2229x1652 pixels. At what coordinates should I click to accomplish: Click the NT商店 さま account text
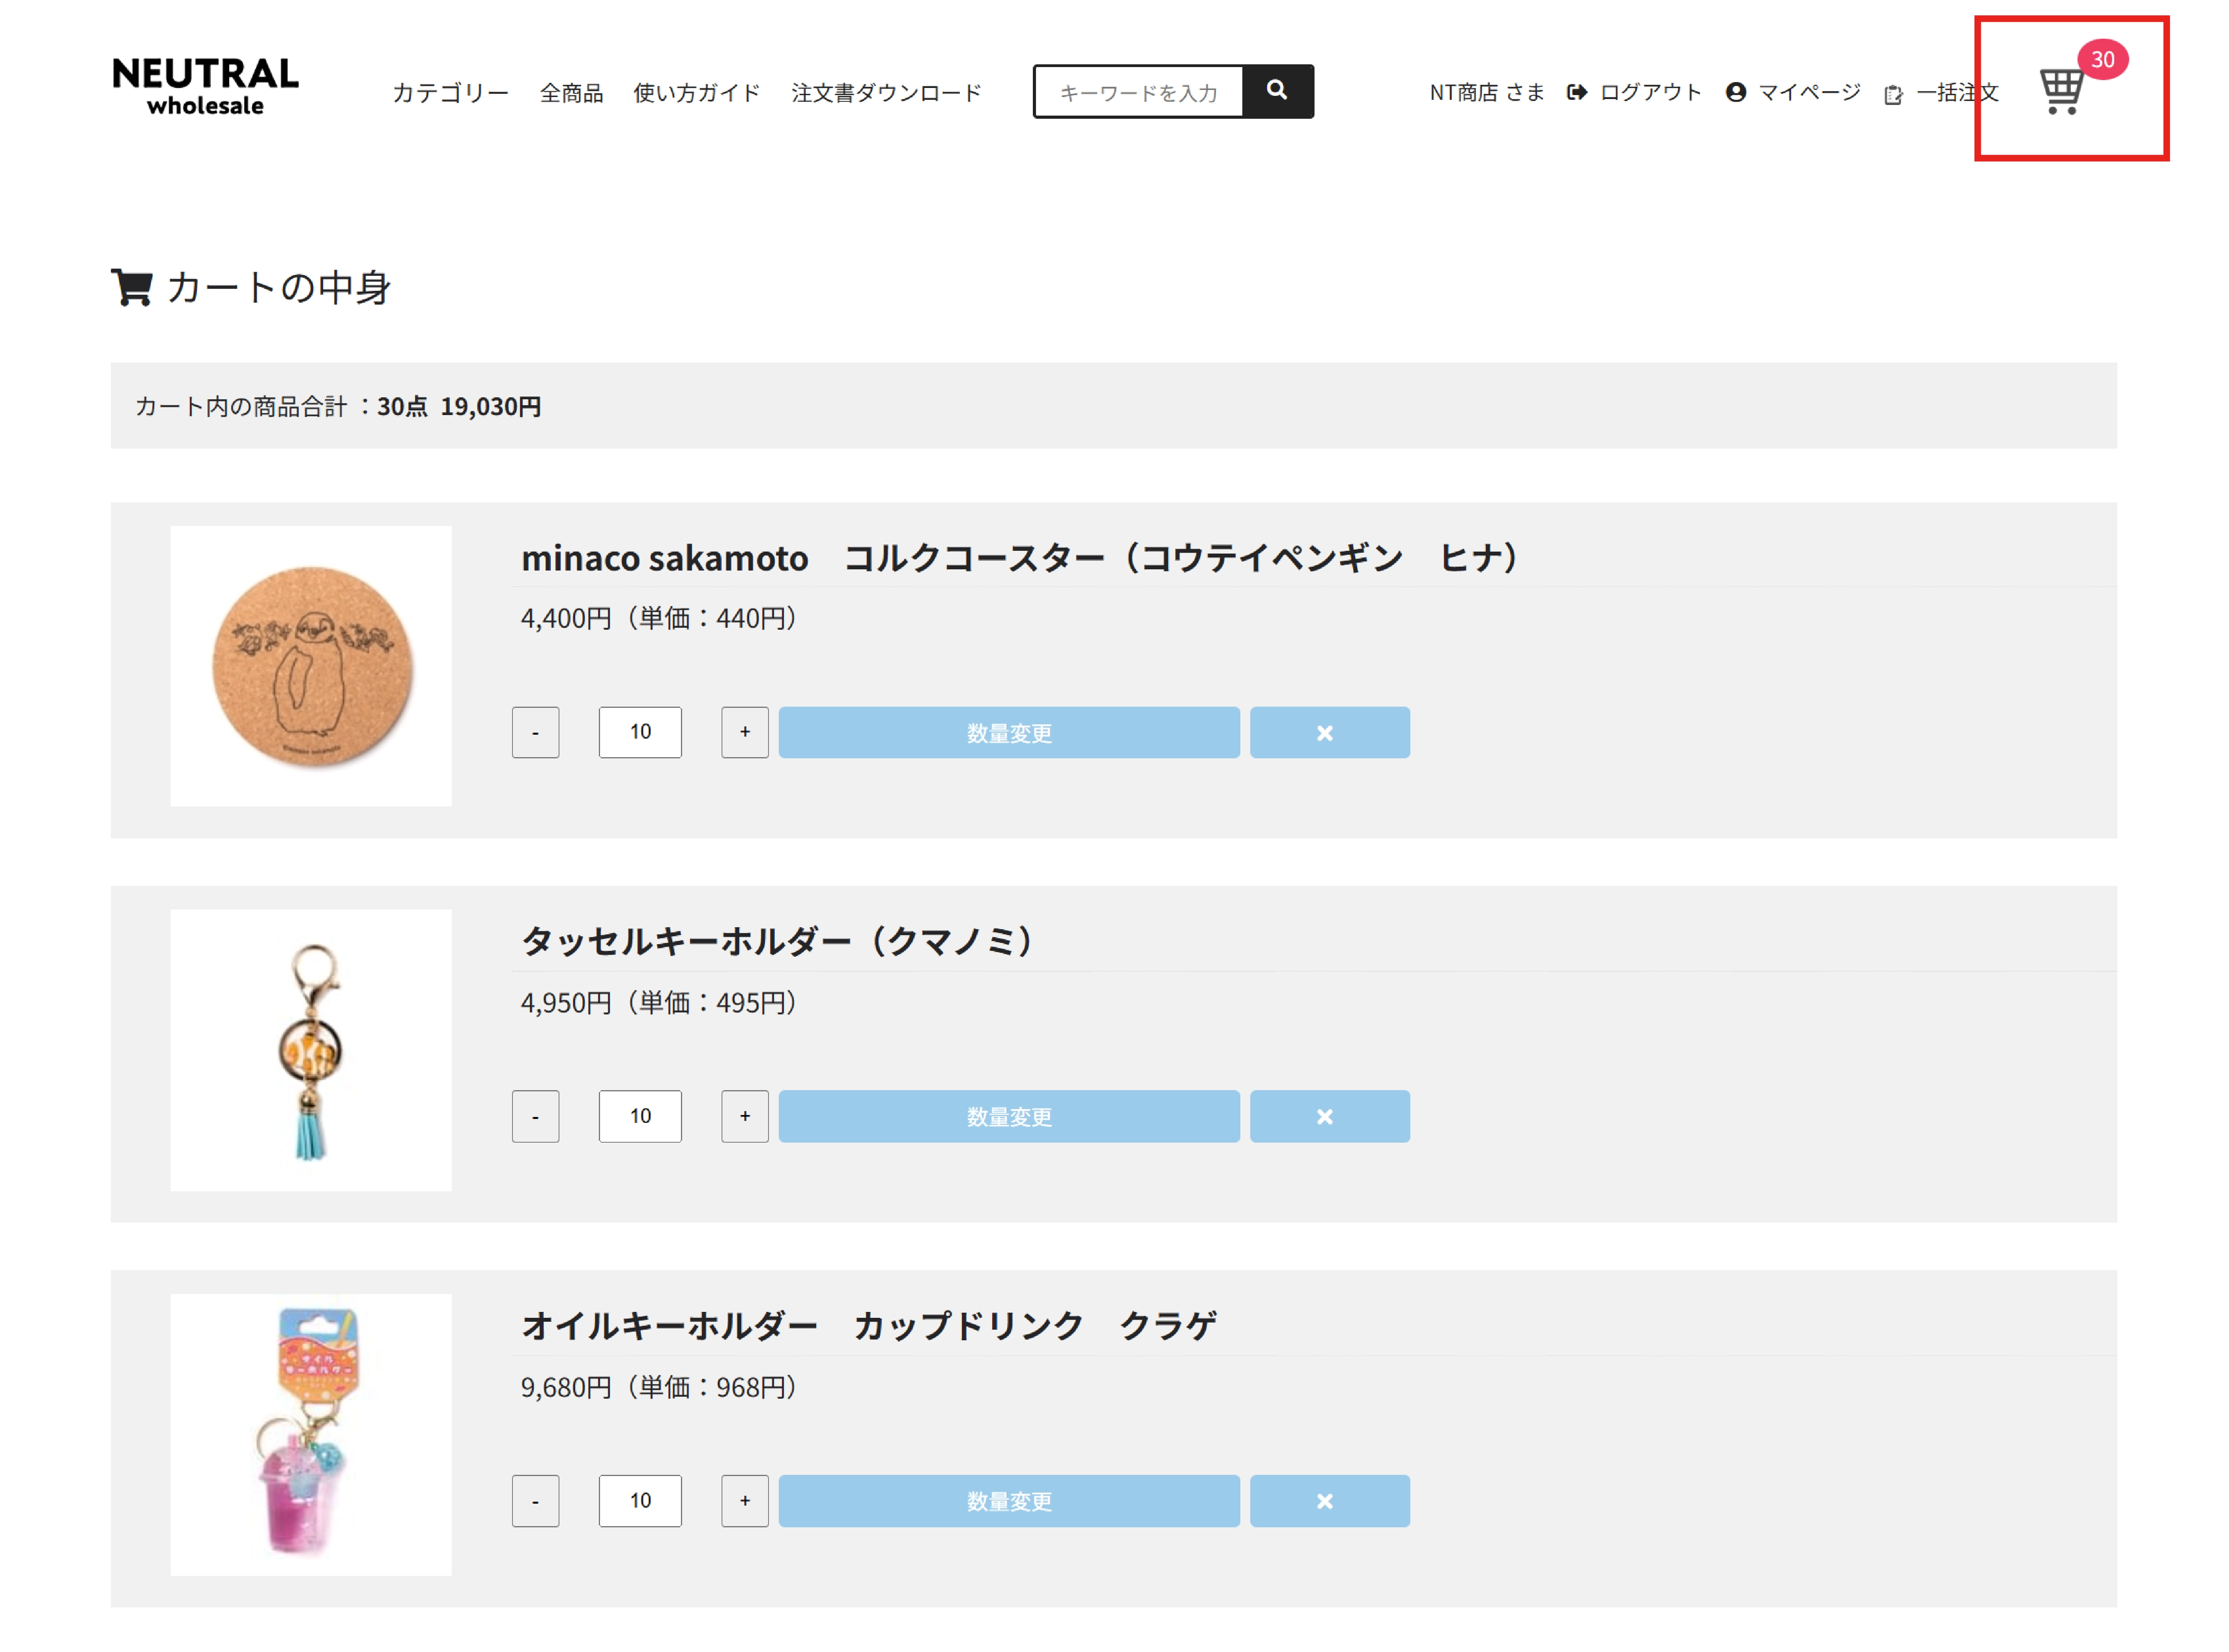(1486, 92)
